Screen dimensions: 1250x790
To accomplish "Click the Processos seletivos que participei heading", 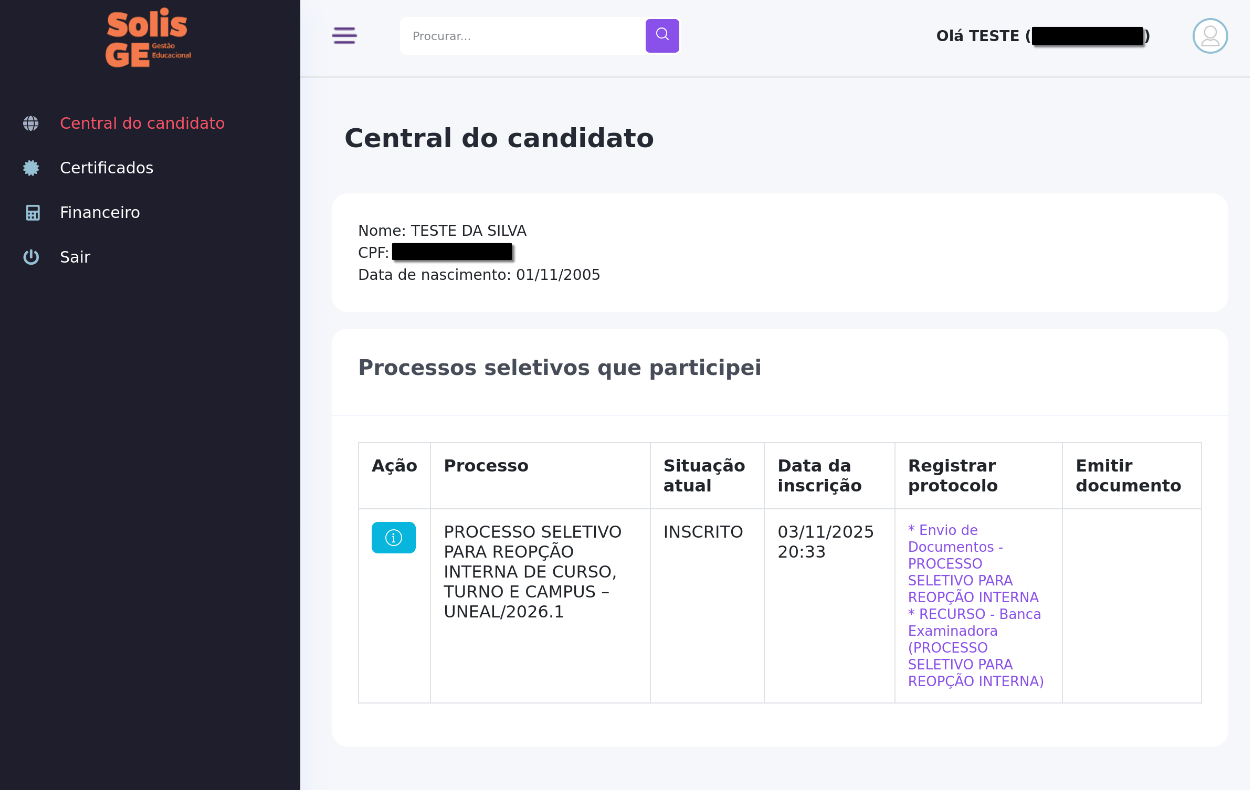I will coord(560,367).
